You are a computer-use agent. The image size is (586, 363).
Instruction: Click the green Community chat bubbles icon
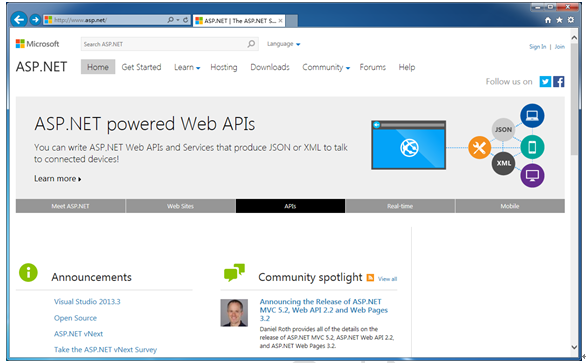234,272
